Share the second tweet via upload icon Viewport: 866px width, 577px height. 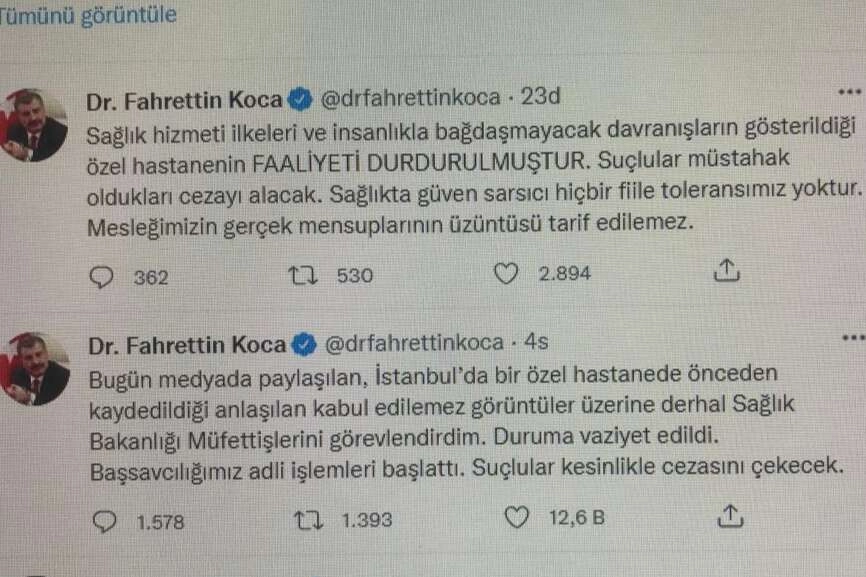[731, 515]
